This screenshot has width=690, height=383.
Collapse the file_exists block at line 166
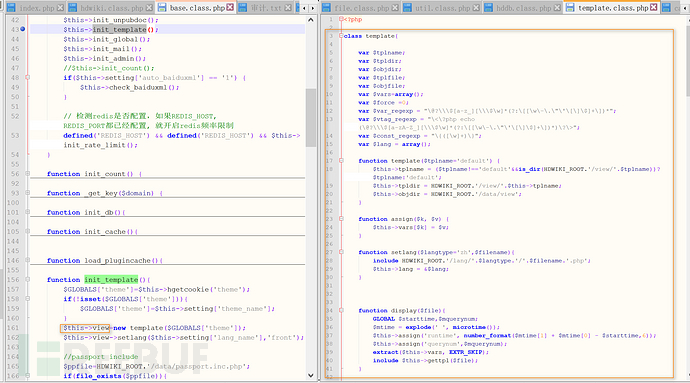tap(27, 376)
